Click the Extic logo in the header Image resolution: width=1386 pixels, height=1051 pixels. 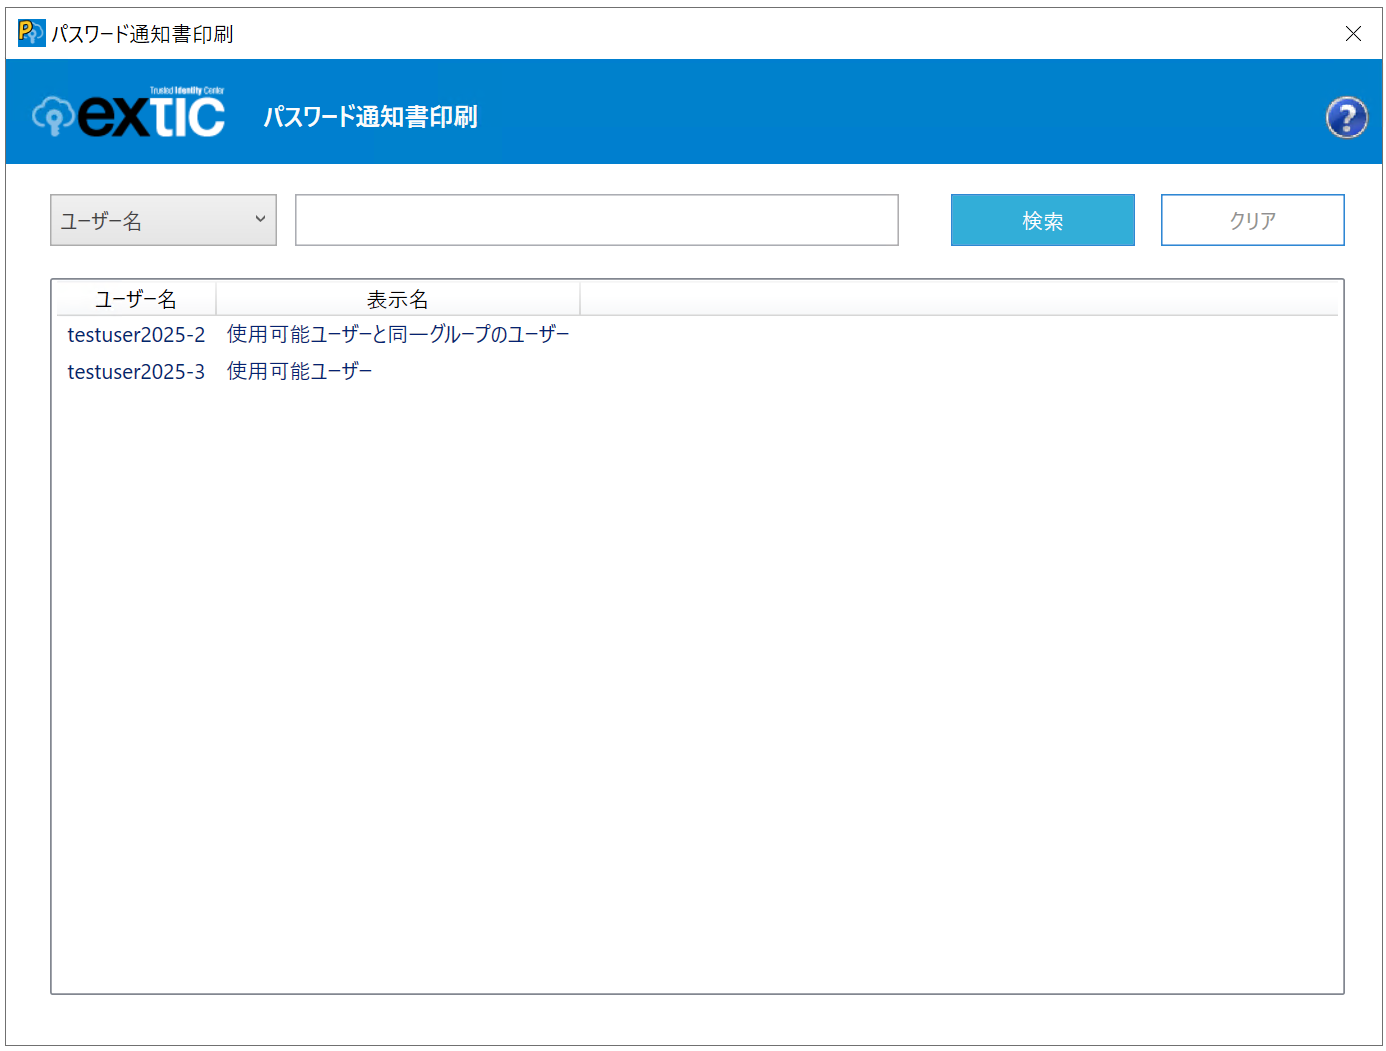click(x=129, y=112)
